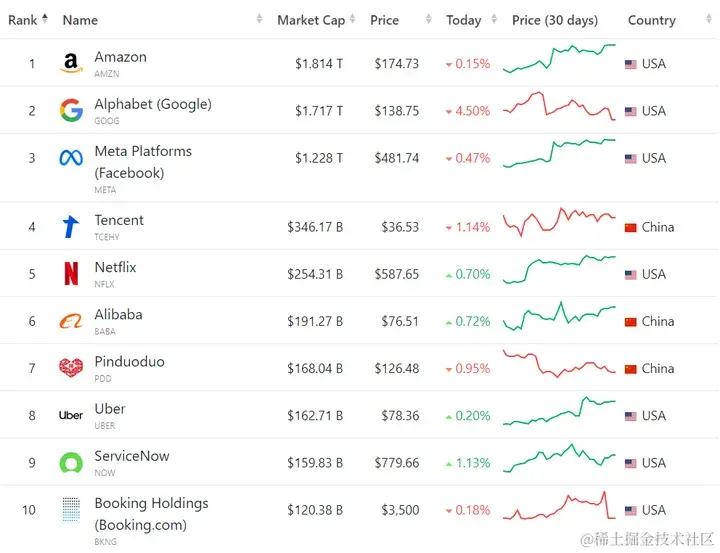Click the Netflix logo icon

tap(70, 274)
